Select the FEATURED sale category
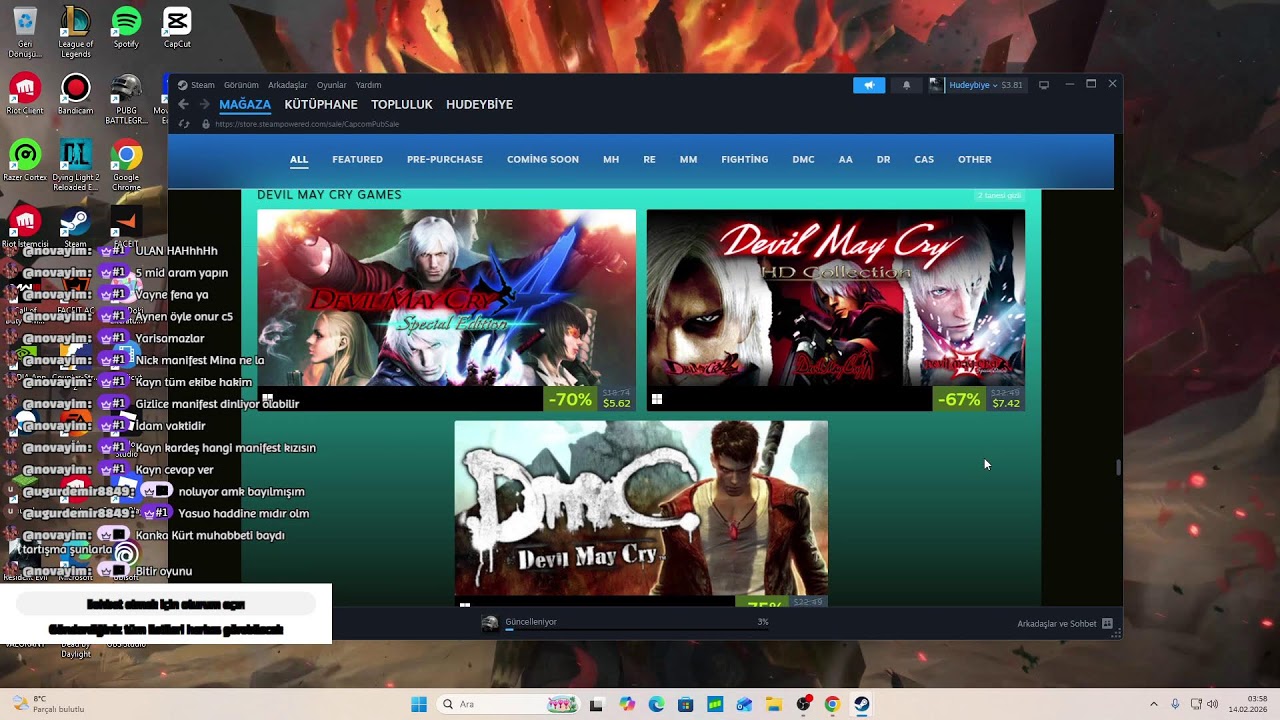This screenshot has width=1280, height=720. coord(357,159)
